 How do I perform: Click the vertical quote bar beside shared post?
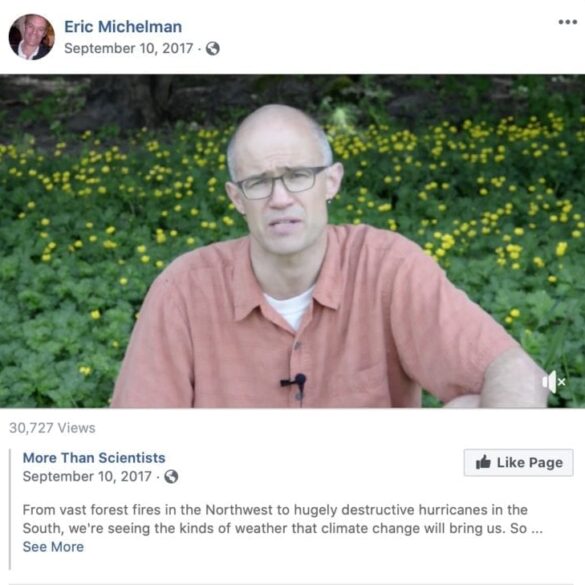tap(10, 509)
